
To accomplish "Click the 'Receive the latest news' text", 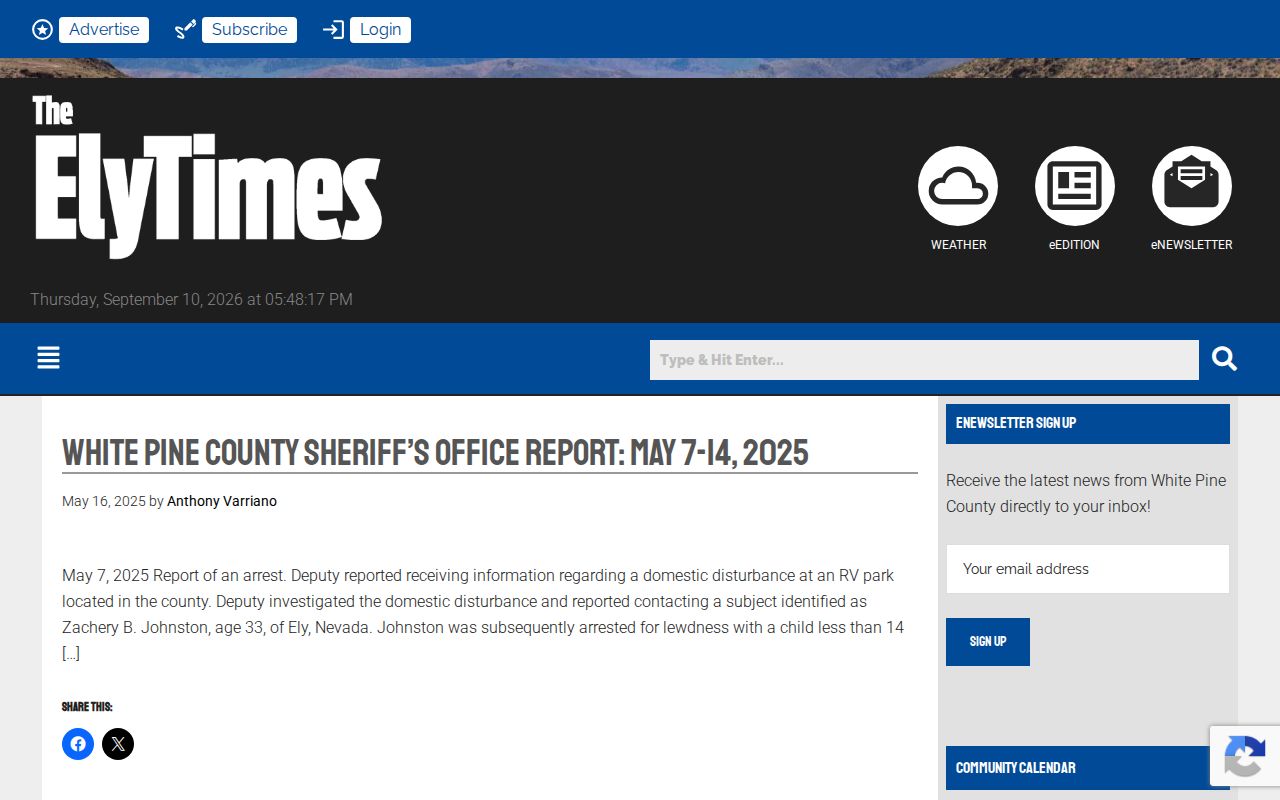I will [1086, 493].
